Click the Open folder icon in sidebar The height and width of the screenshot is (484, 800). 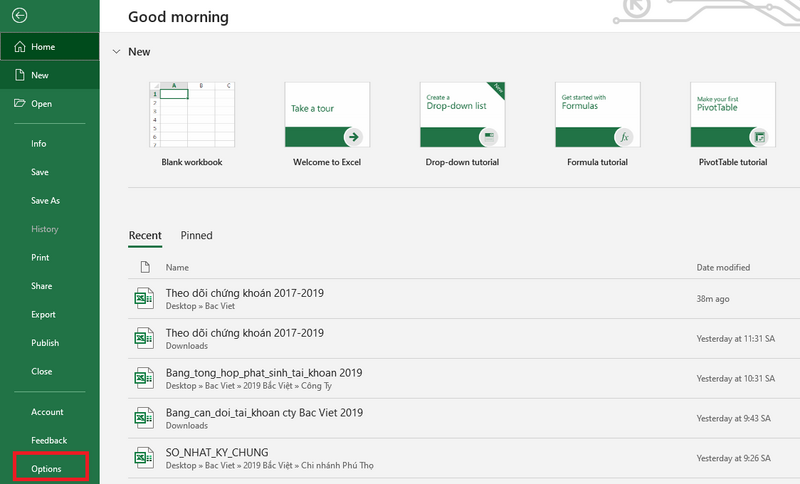click(19, 103)
